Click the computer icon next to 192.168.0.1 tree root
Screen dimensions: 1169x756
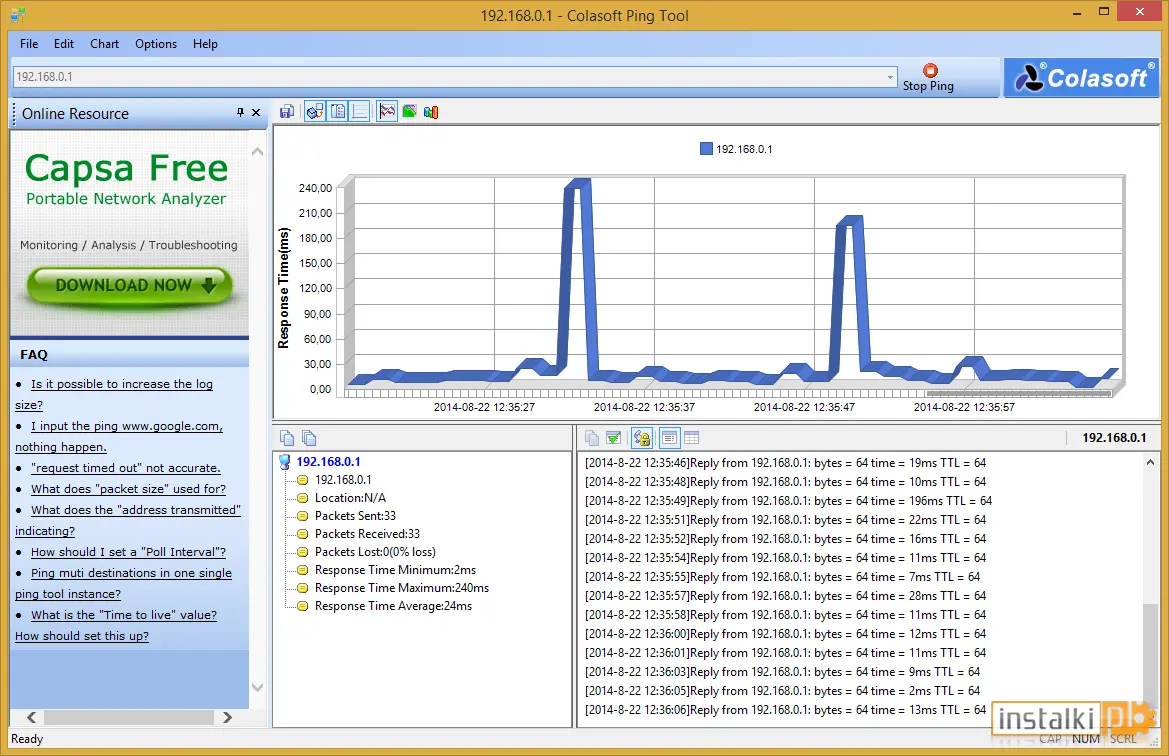click(x=285, y=462)
